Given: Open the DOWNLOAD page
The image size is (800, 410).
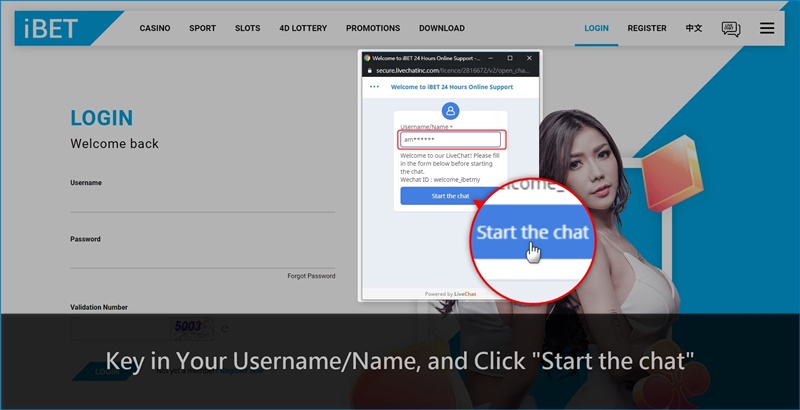Looking at the screenshot, I should click(x=442, y=29).
